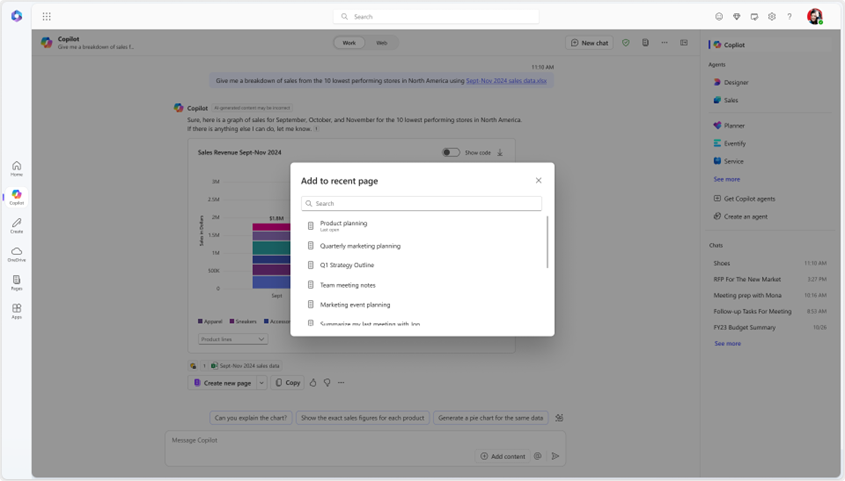Open more actions beside thumbs down

tap(341, 382)
